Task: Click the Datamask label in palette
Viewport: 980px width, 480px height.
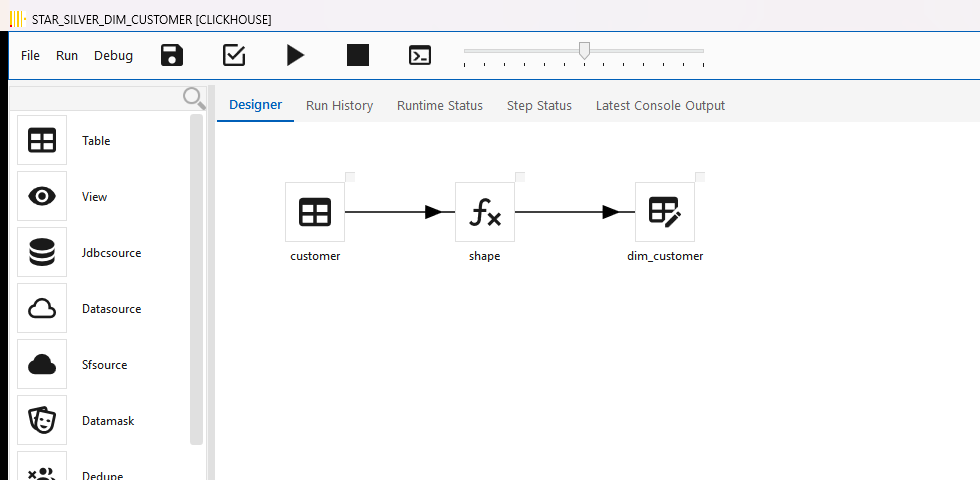Action: tap(108, 421)
